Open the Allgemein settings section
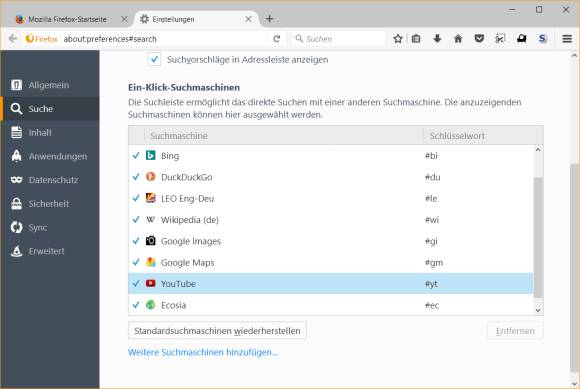580x389 pixels. tap(50, 85)
